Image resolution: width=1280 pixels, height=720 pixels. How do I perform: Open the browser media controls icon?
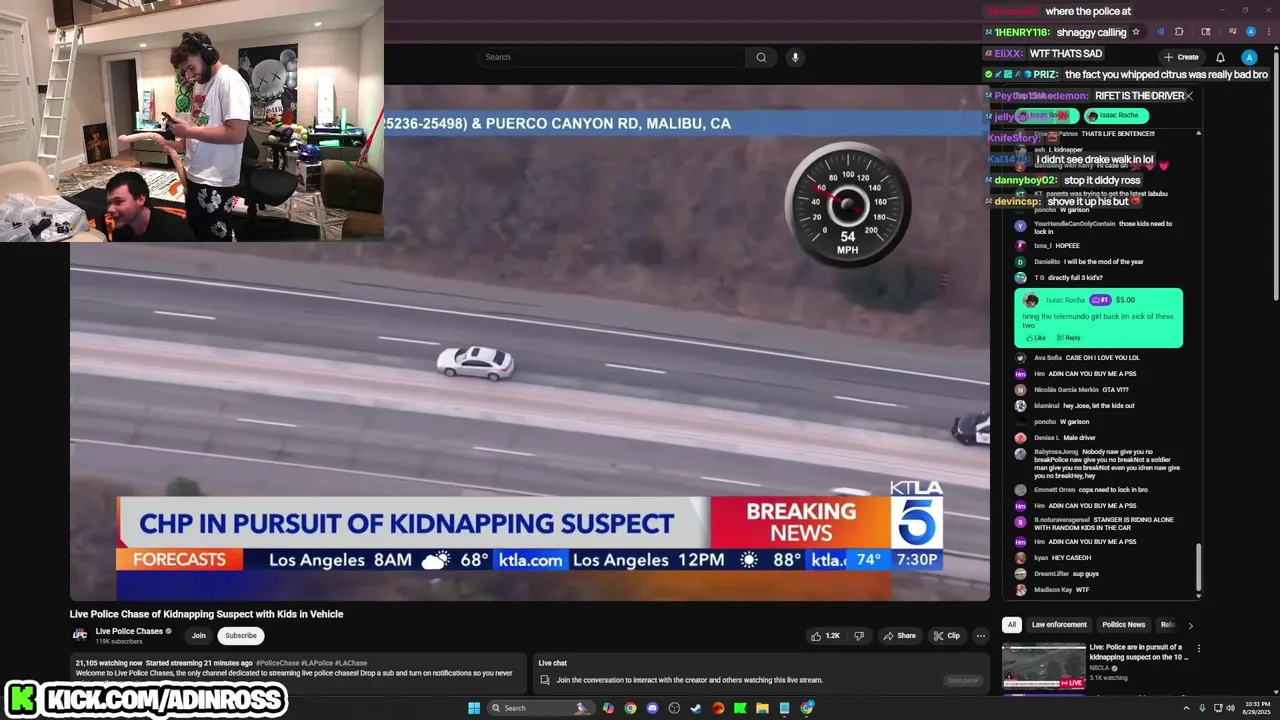pyautogui.click(x=1233, y=32)
